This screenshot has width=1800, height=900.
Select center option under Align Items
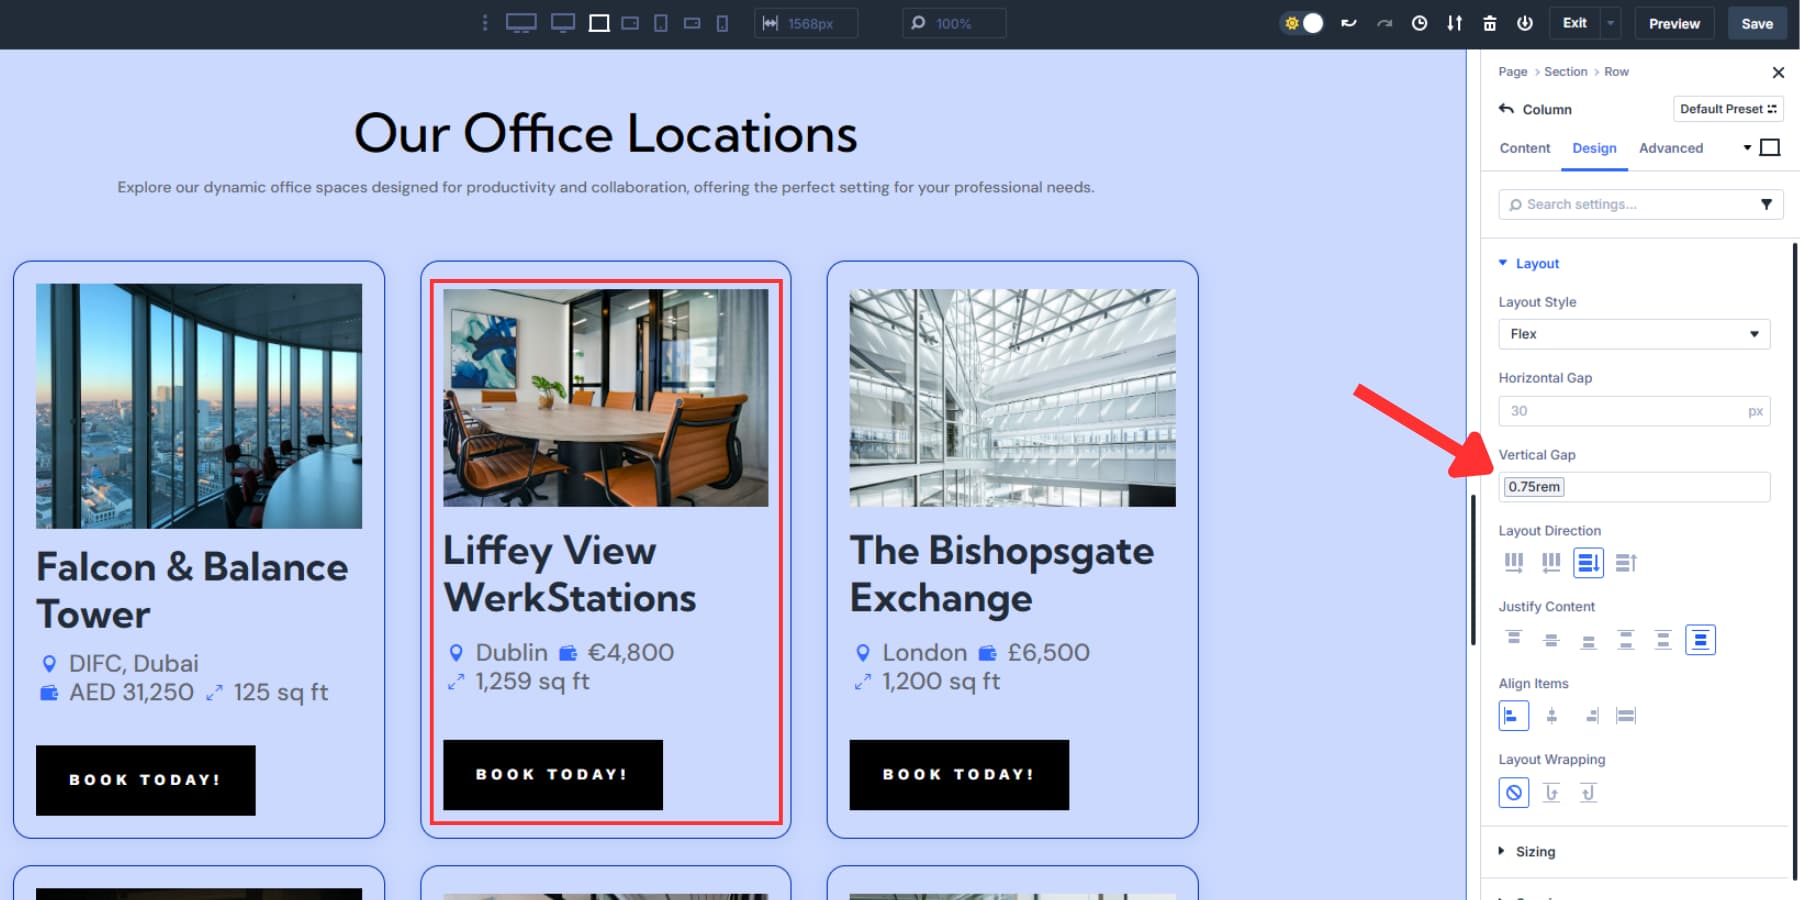point(1551,715)
